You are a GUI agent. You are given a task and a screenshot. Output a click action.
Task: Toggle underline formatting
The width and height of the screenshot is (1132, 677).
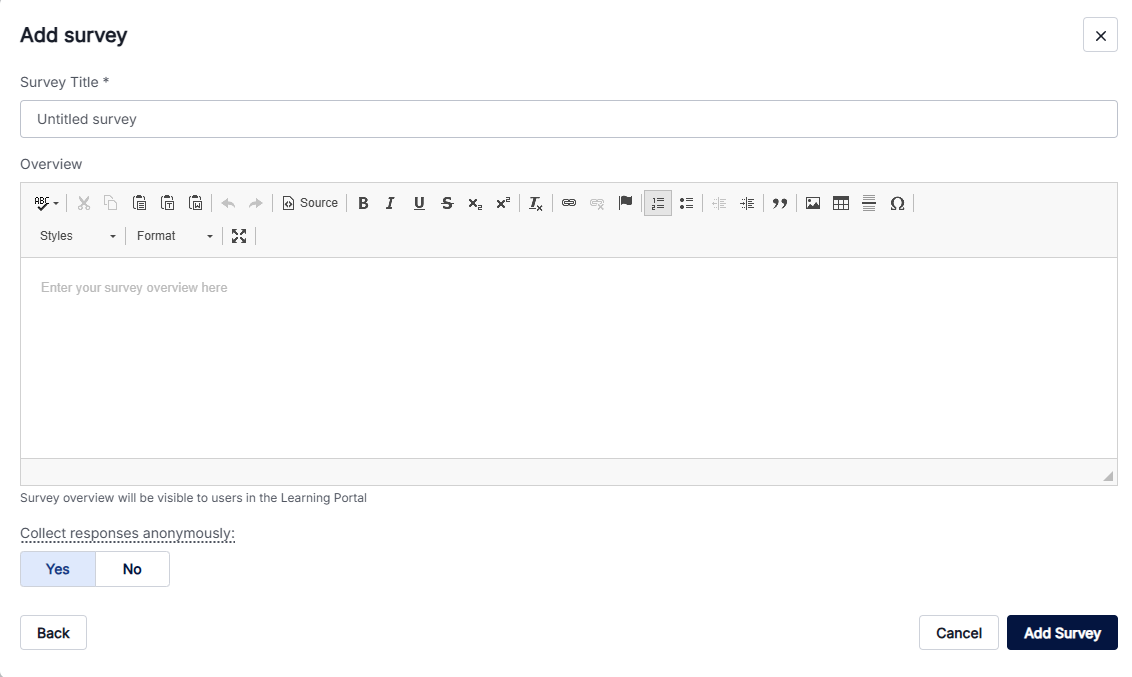pyautogui.click(x=419, y=204)
